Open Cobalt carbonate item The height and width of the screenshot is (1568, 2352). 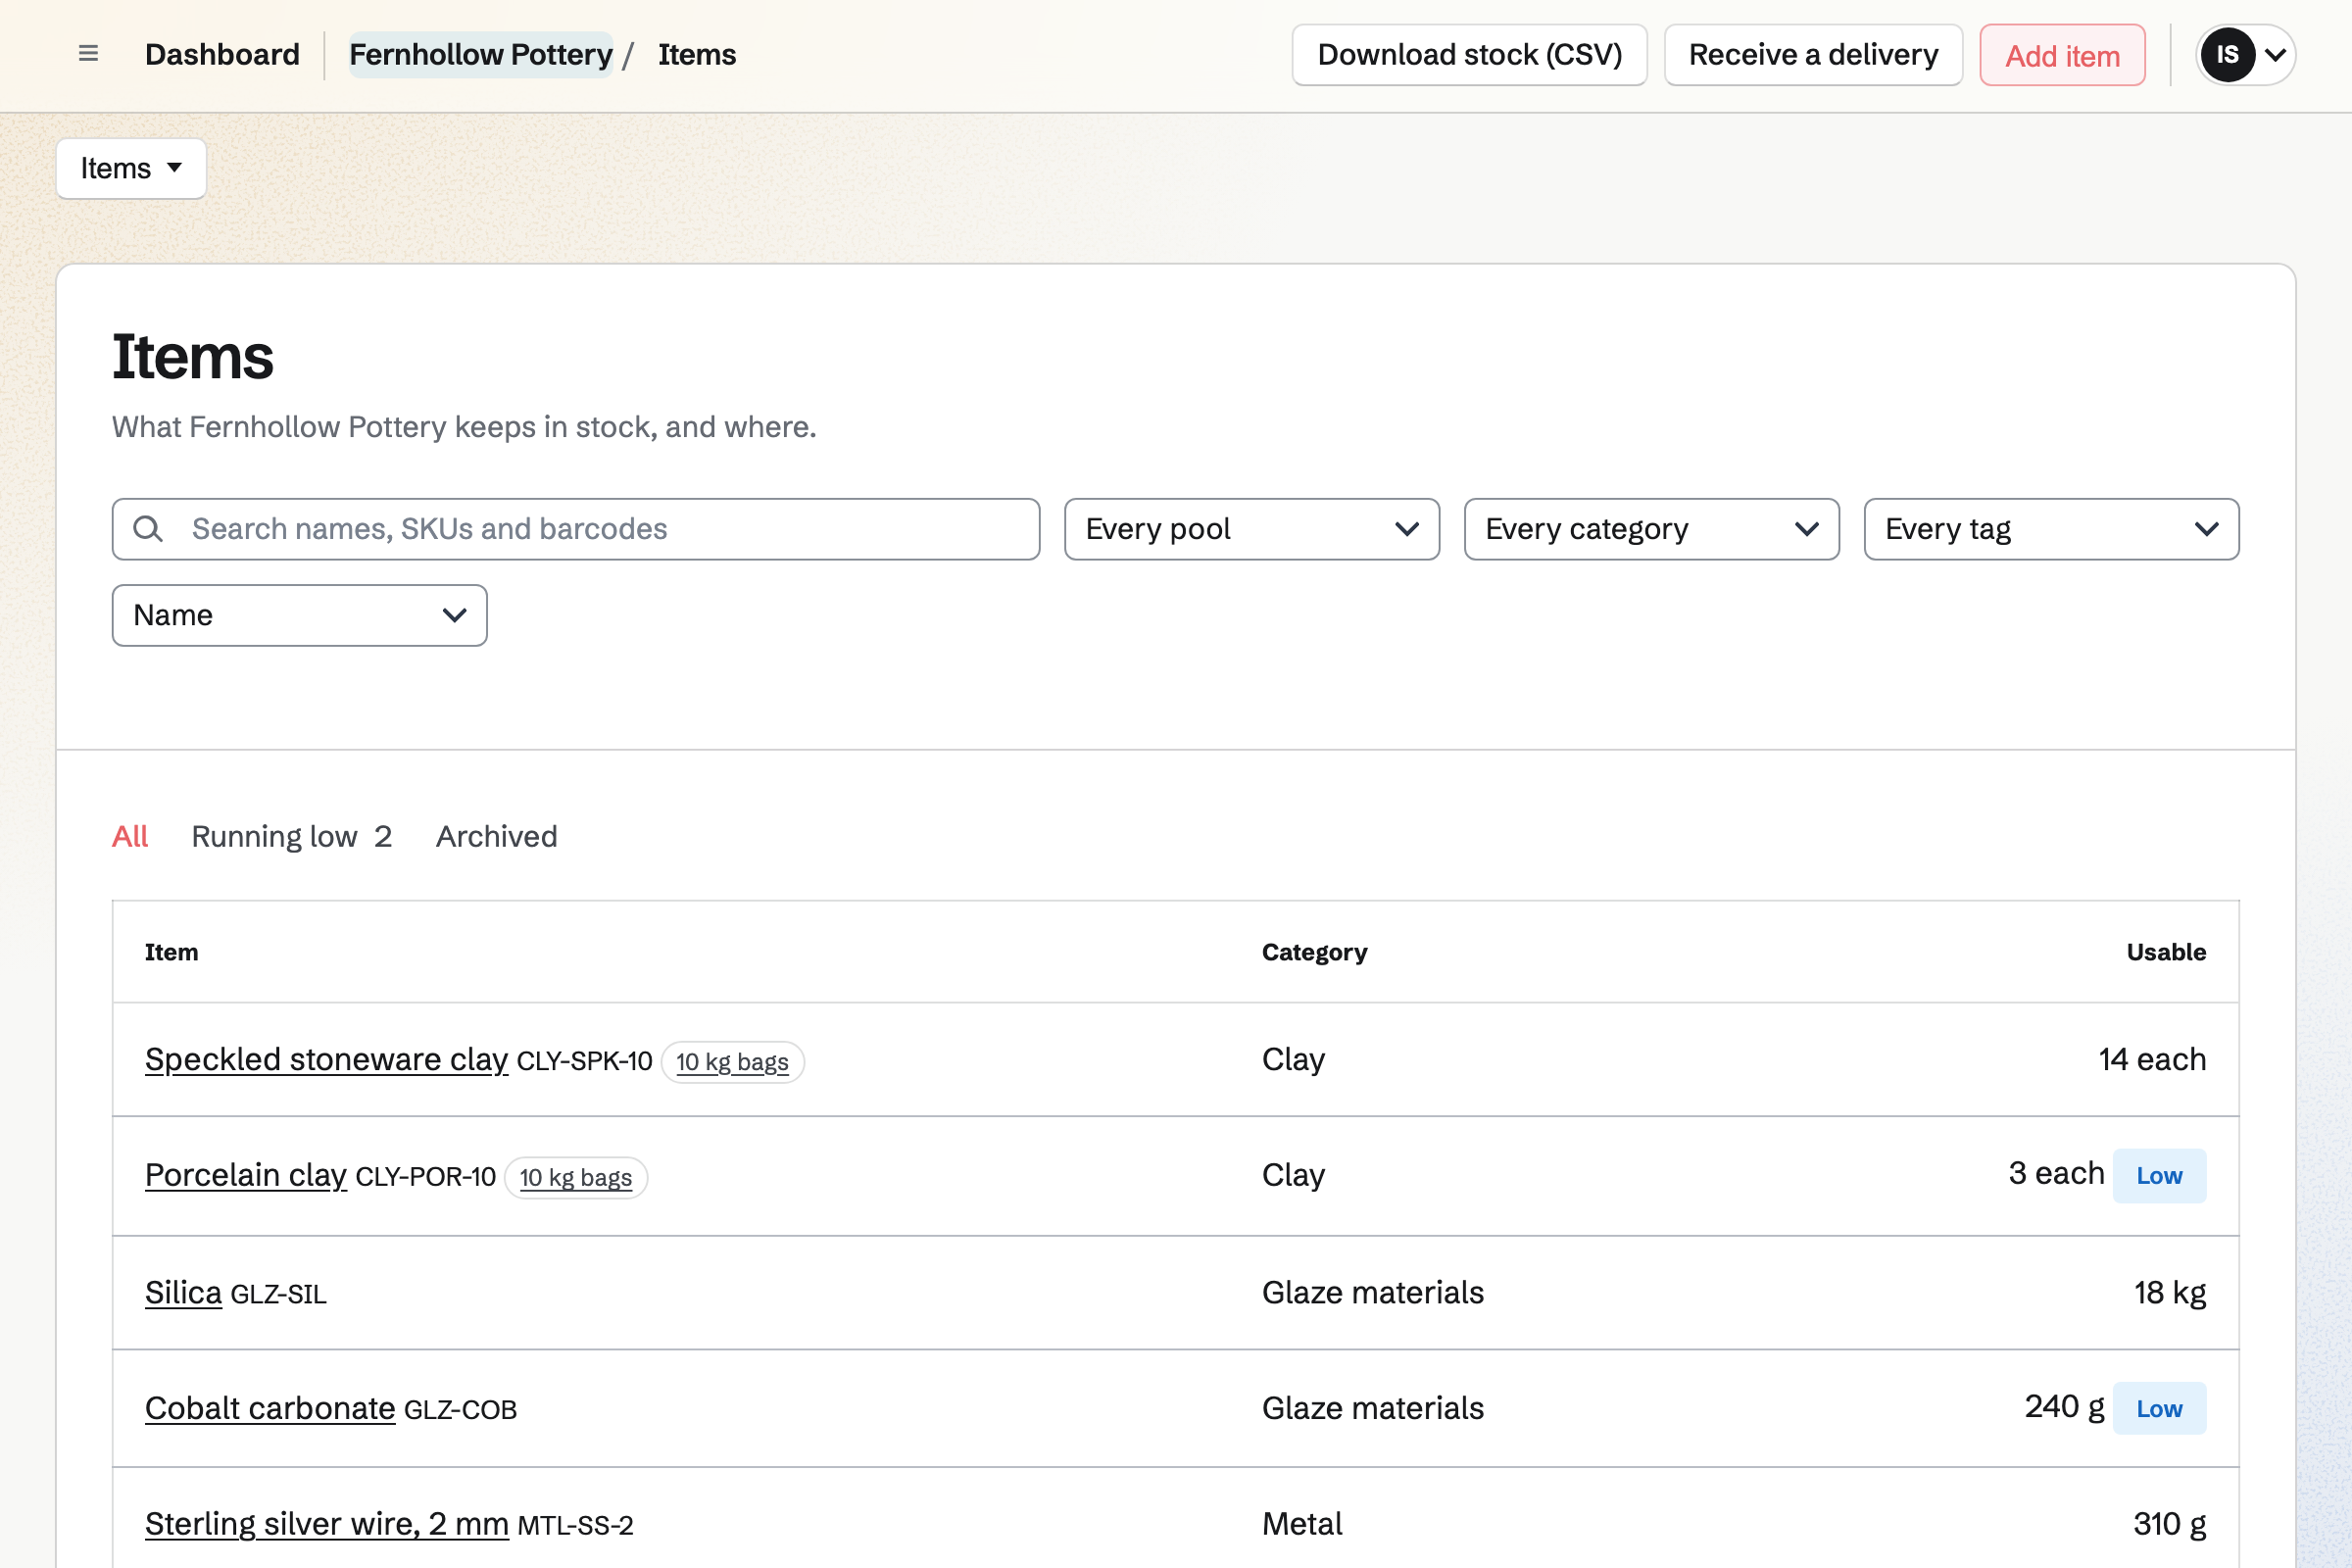point(270,1408)
